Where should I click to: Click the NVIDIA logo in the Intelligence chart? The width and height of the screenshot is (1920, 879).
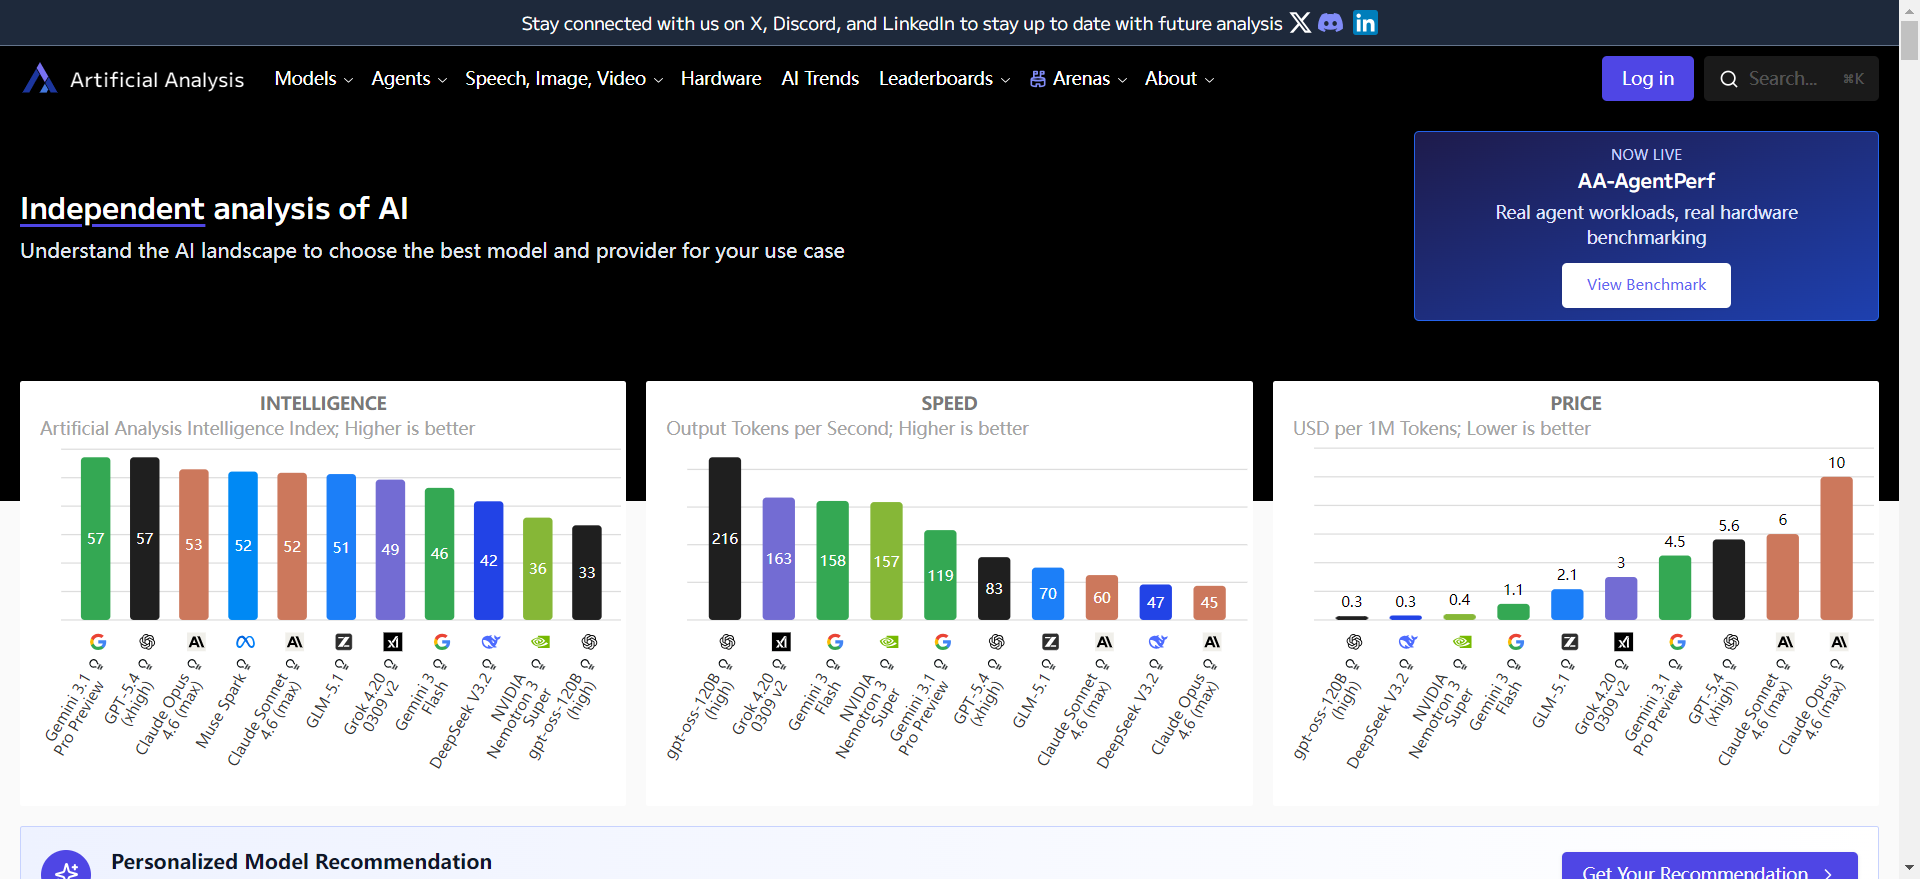pos(540,642)
